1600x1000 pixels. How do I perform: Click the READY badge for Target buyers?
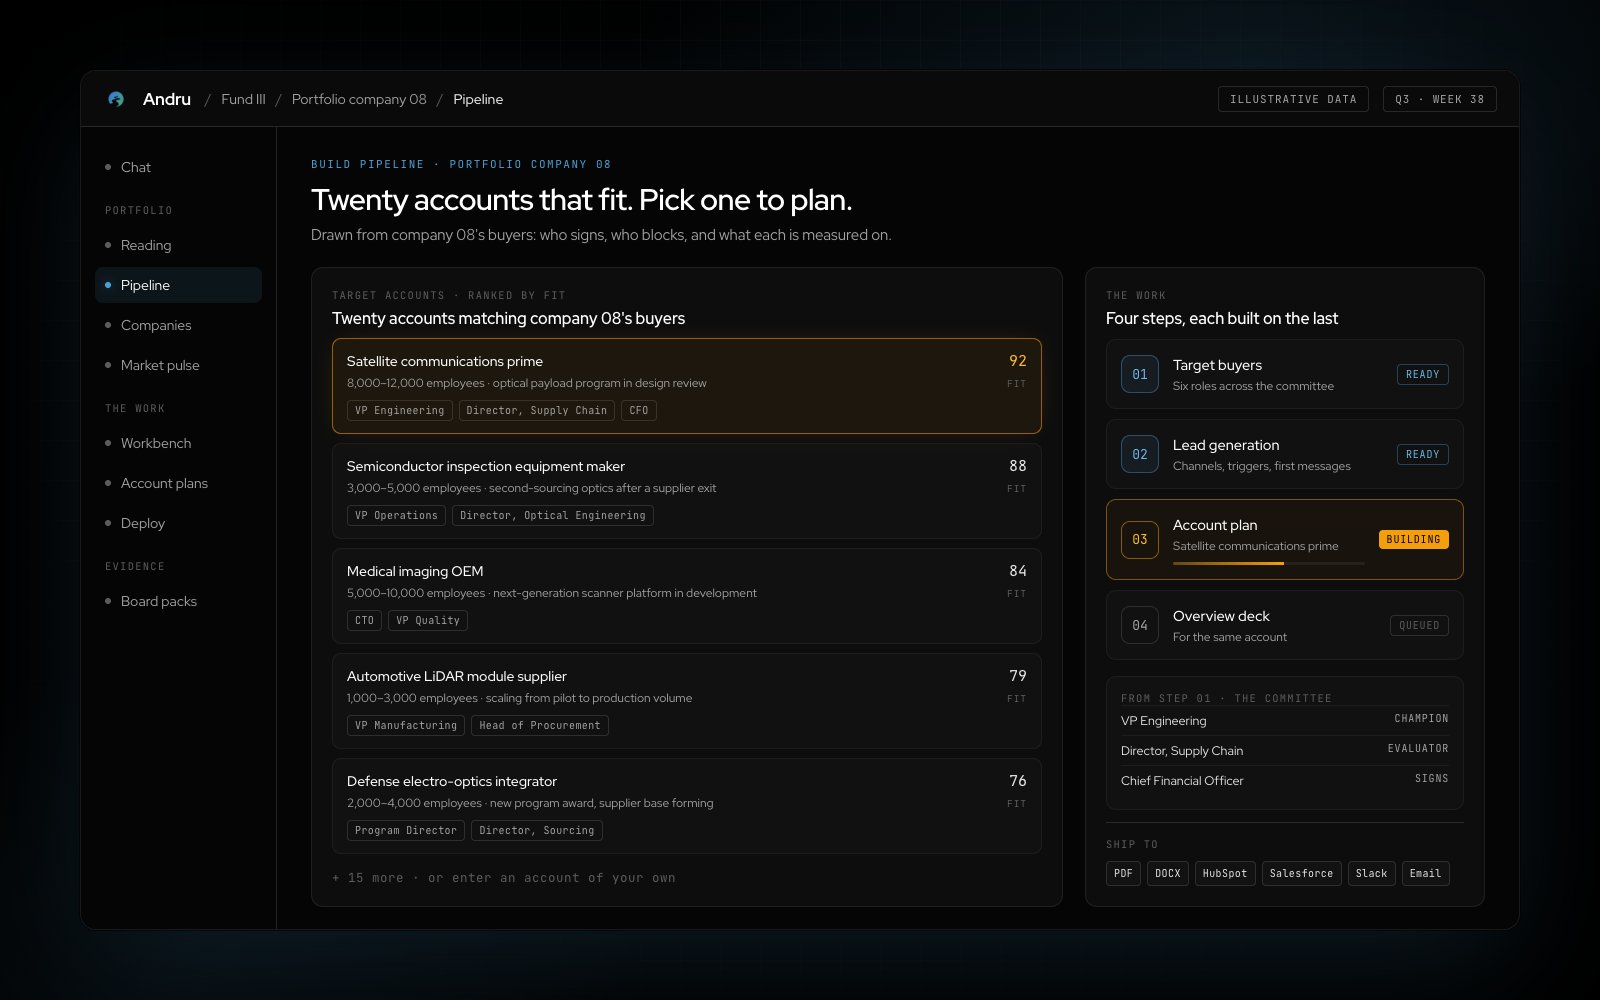click(1423, 374)
